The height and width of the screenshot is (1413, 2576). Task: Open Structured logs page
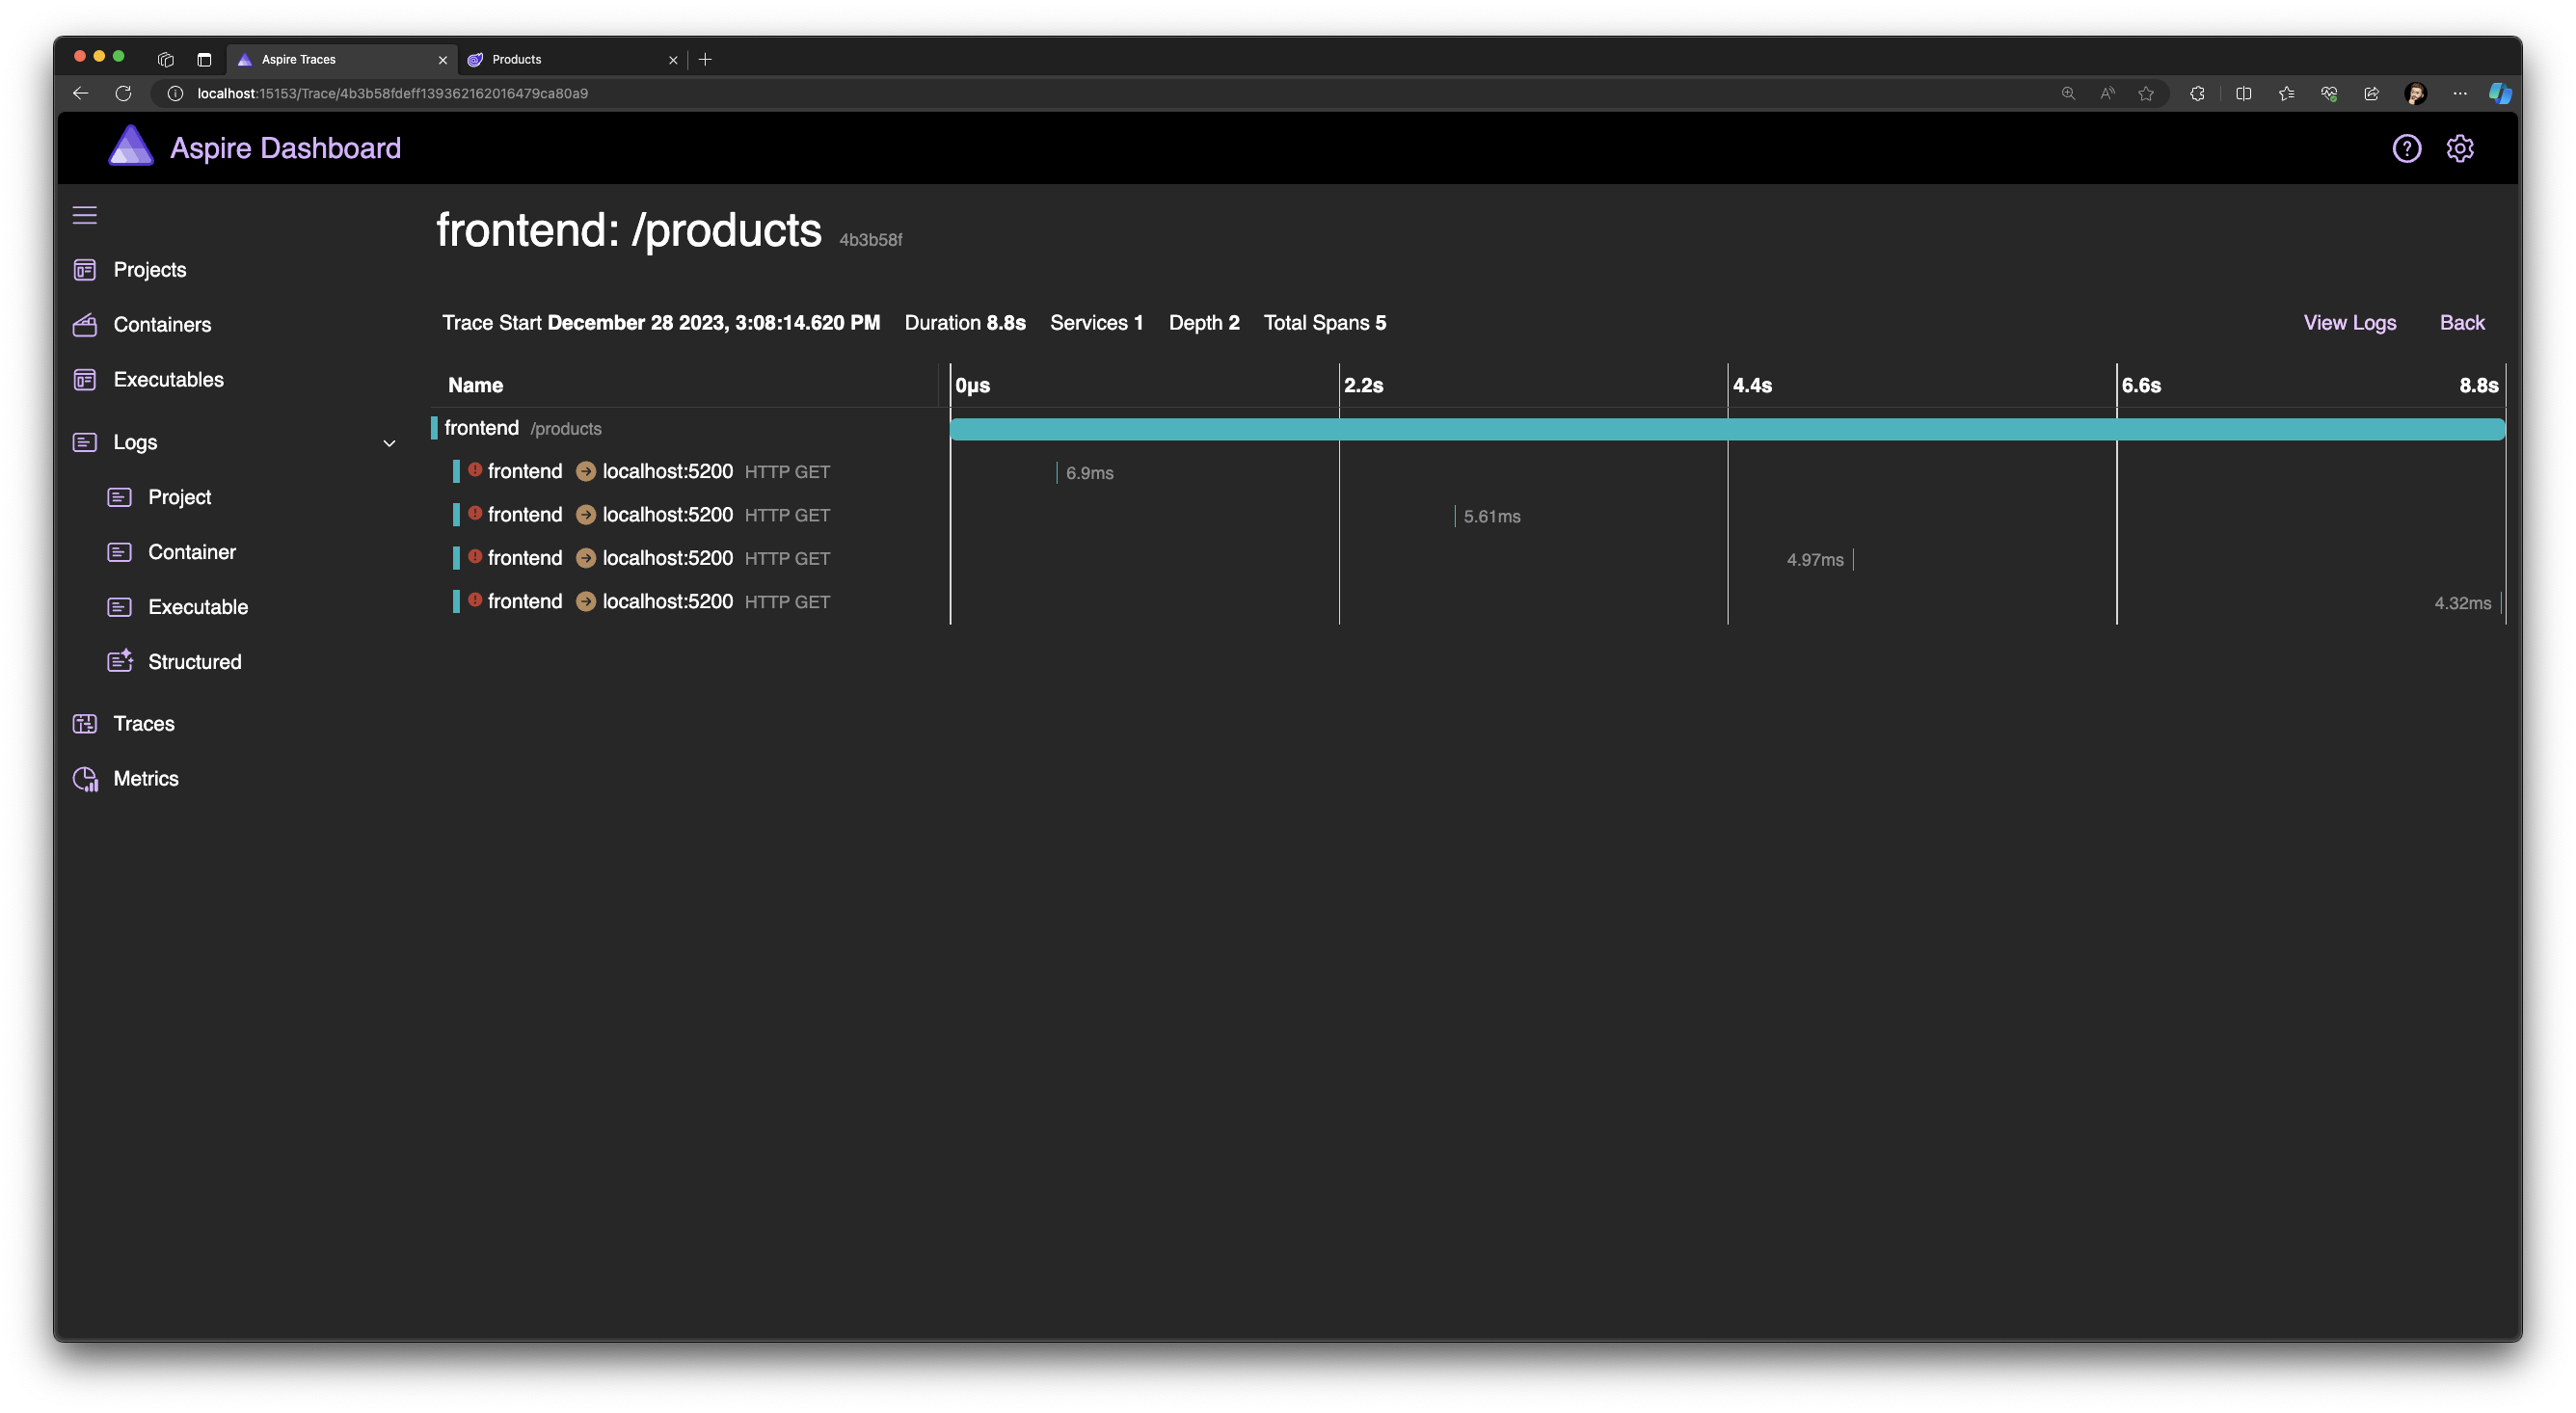194,662
